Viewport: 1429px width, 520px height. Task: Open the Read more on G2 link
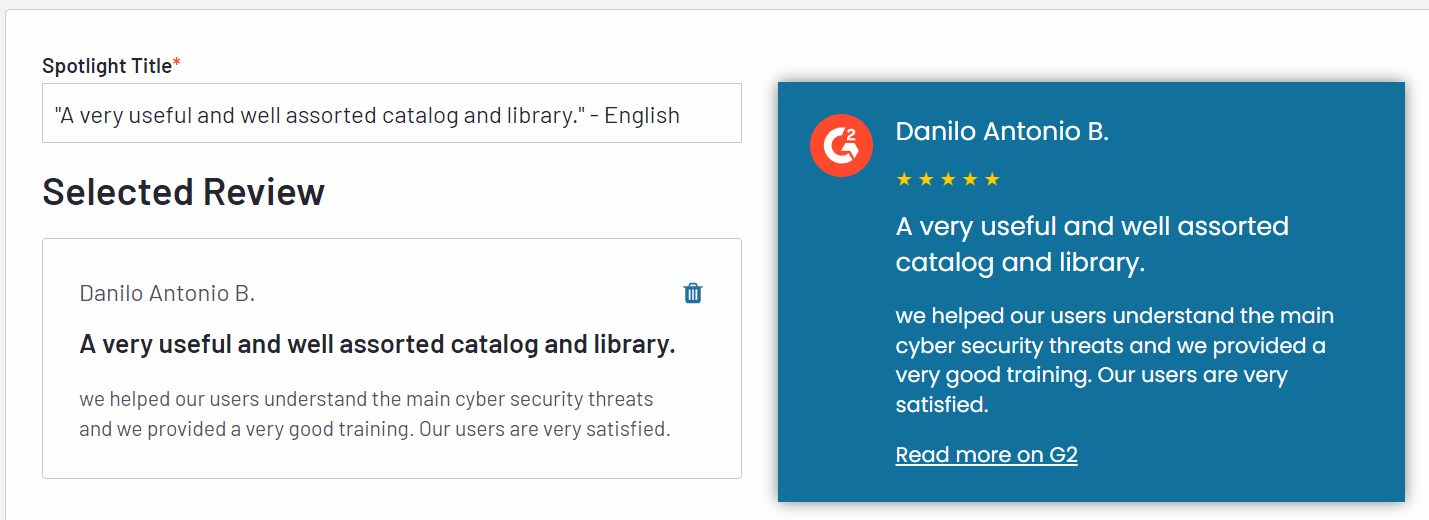tap(986, 455)
